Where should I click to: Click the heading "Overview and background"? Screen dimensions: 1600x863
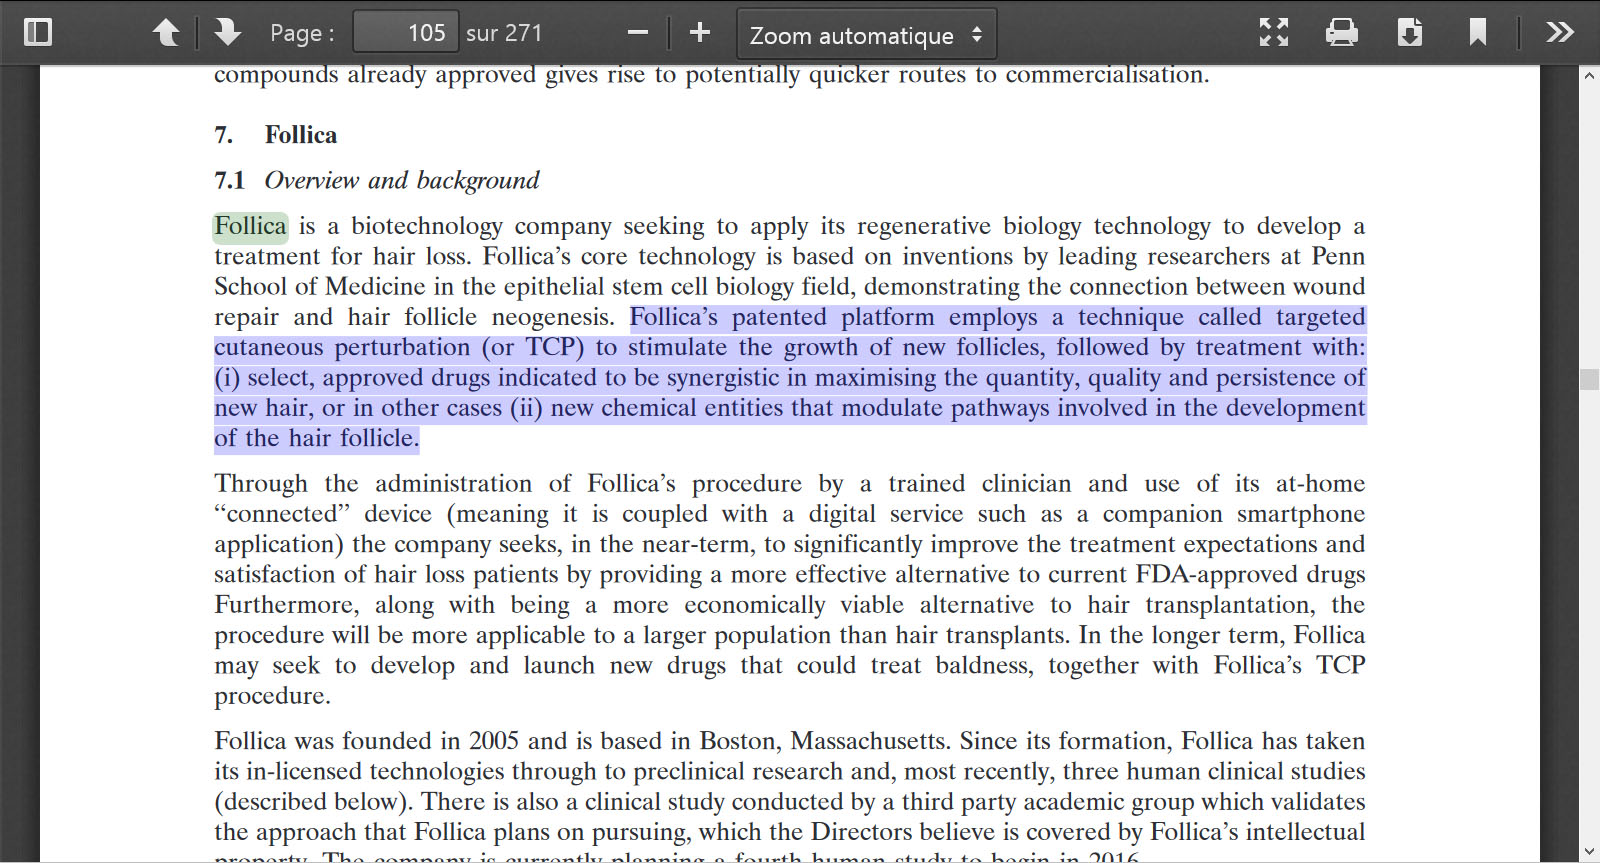coord(401,181)
